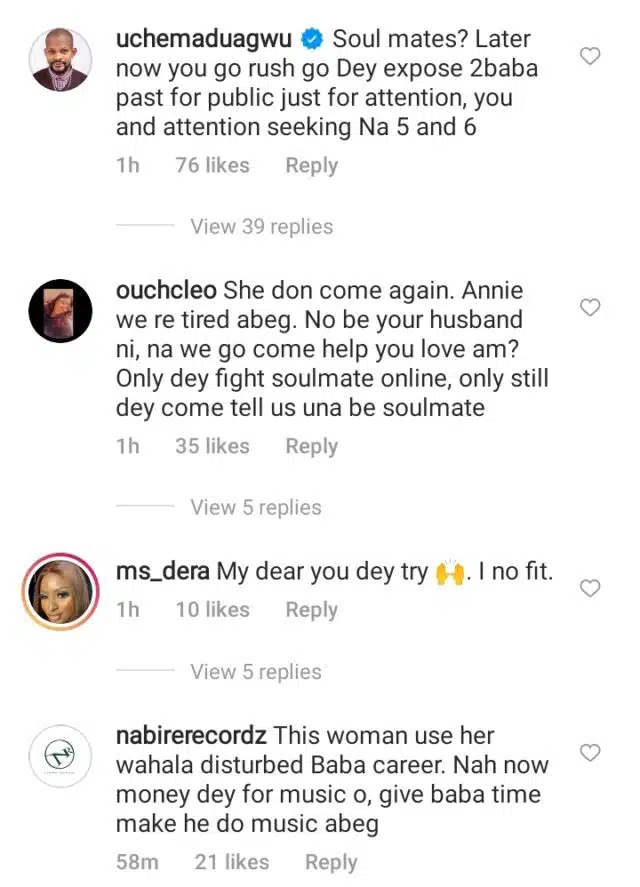
Task: Heart the nabirerecordz comment
Action: coord(591,752)
